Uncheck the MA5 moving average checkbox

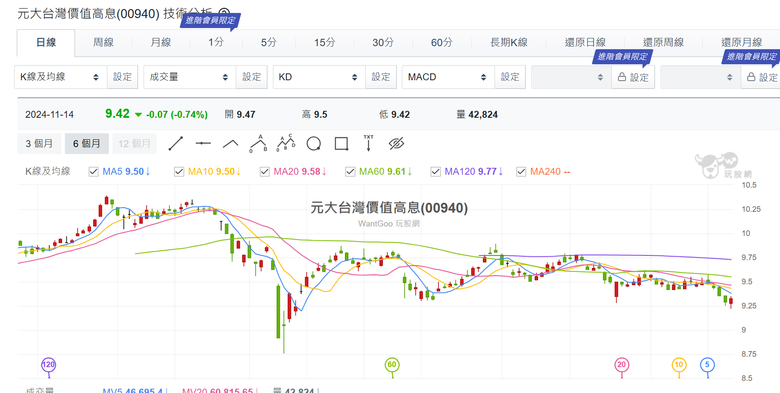[93, 172]
